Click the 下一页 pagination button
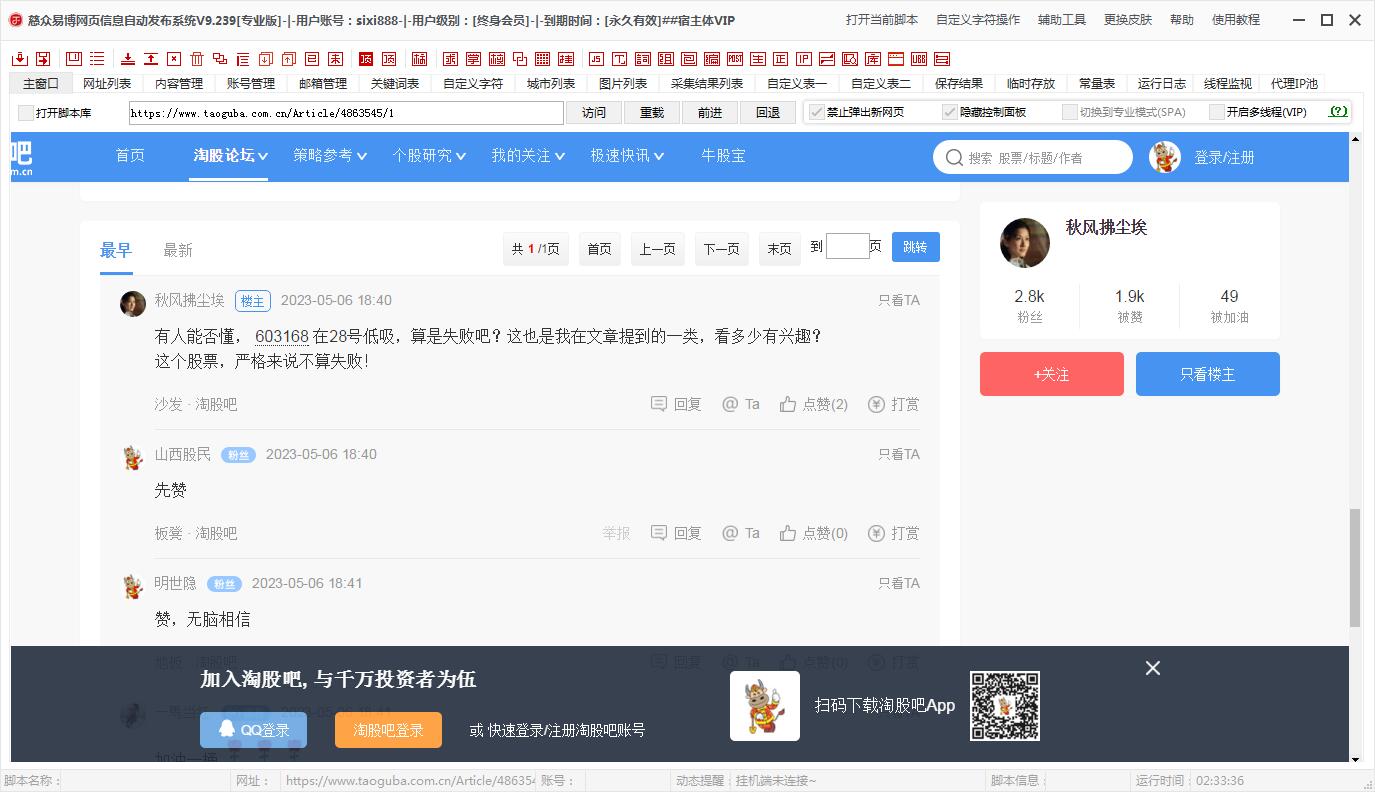The image size is (1375, 792). coord(721,249)
